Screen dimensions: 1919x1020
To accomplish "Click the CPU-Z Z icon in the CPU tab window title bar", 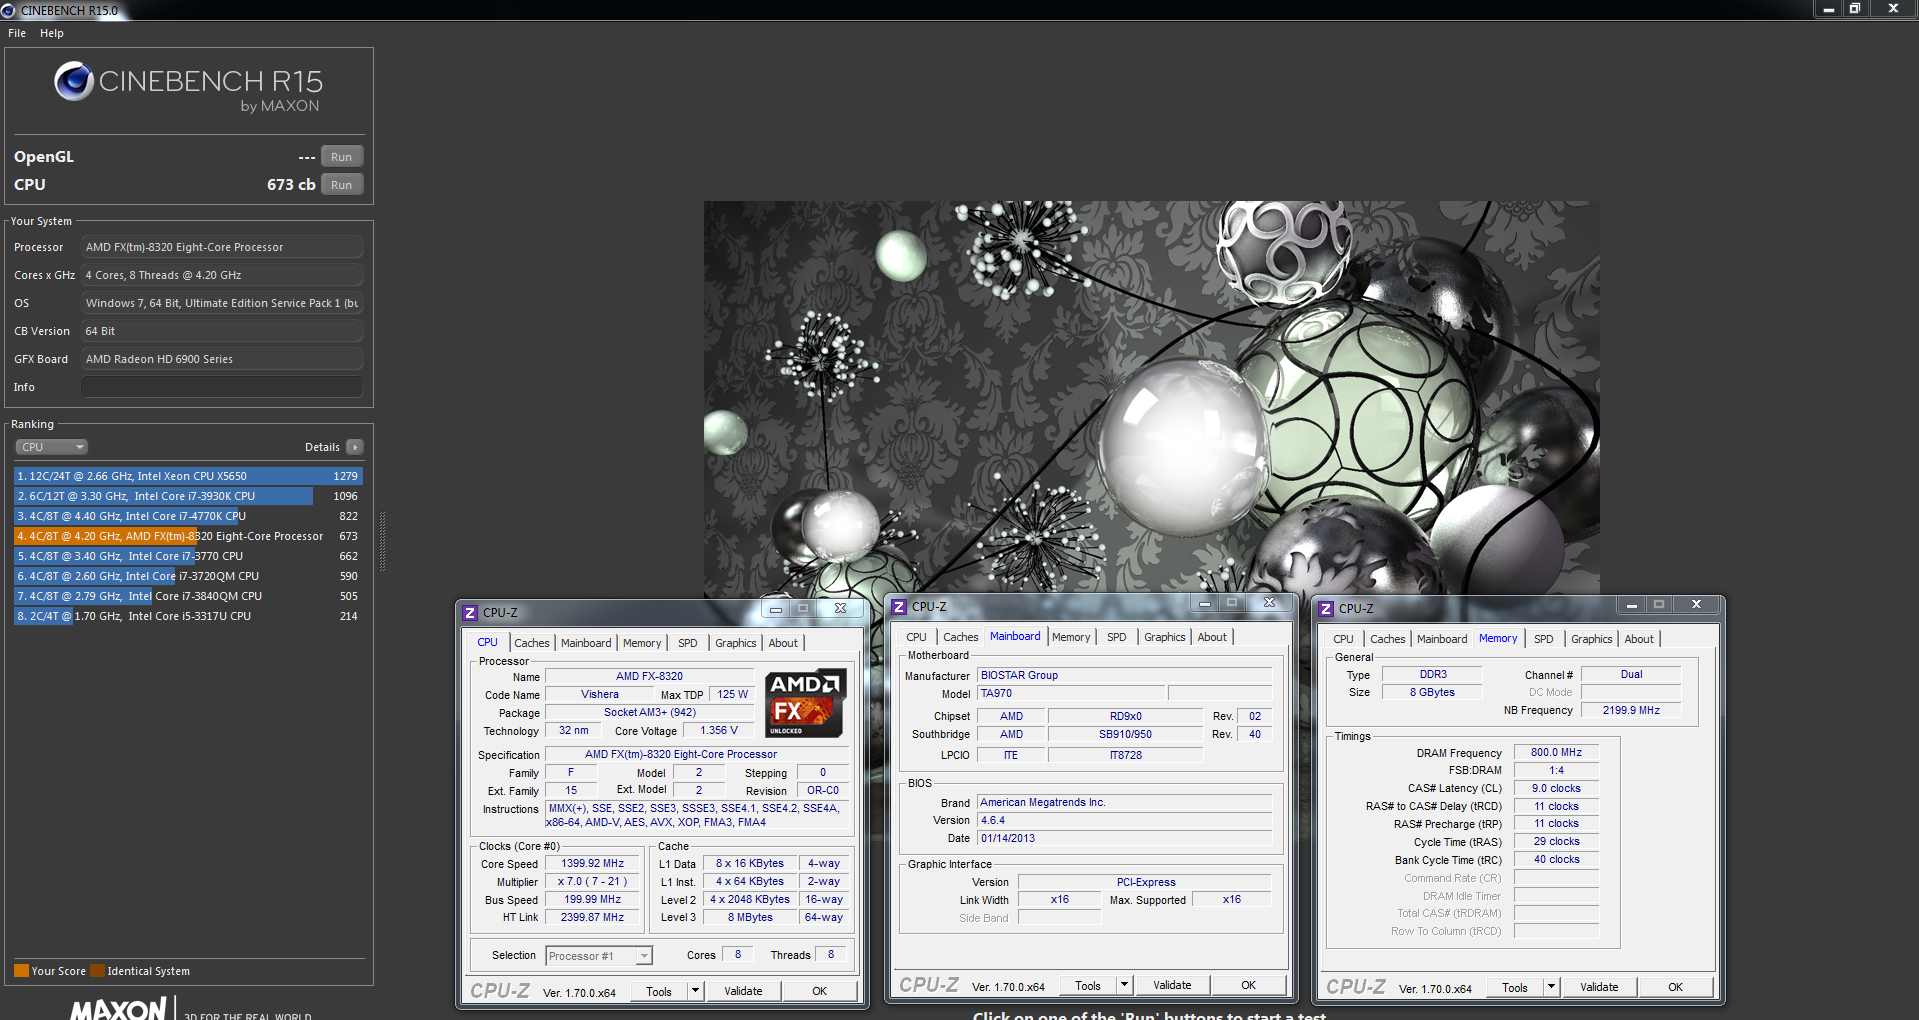I will [470, 612].
